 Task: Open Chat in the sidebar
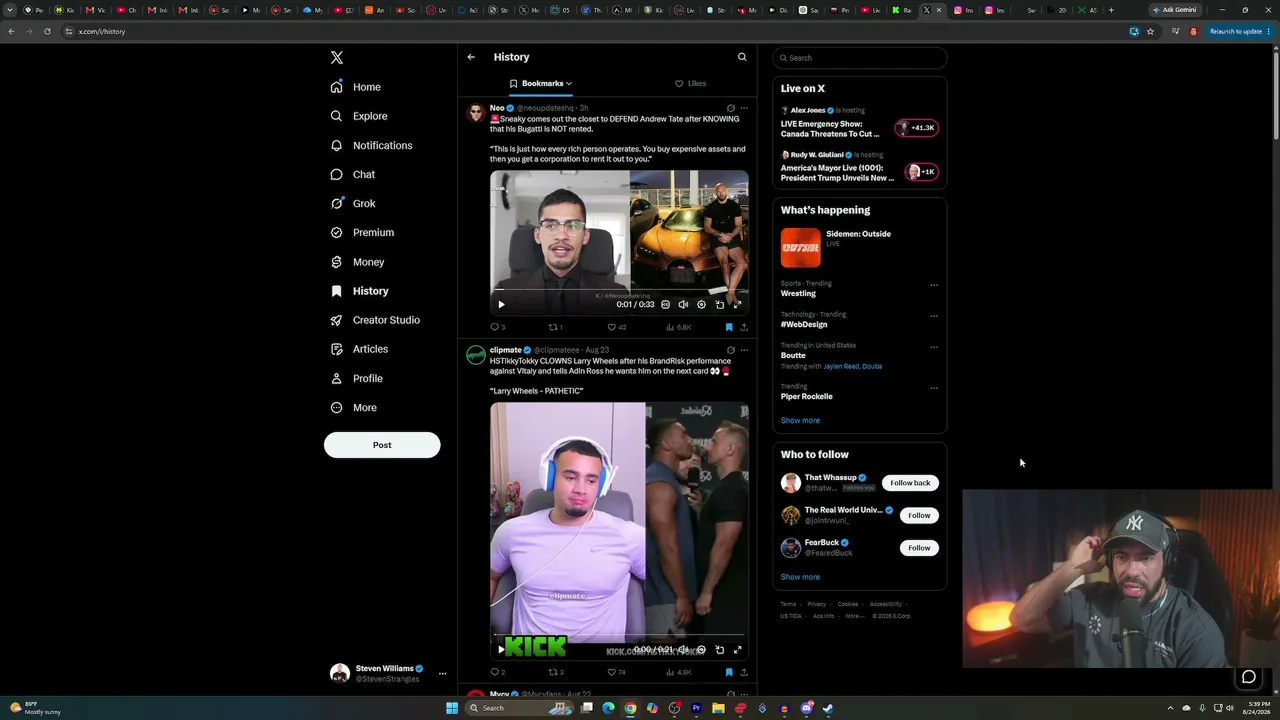pyautogui.click(x=353, y=174)
